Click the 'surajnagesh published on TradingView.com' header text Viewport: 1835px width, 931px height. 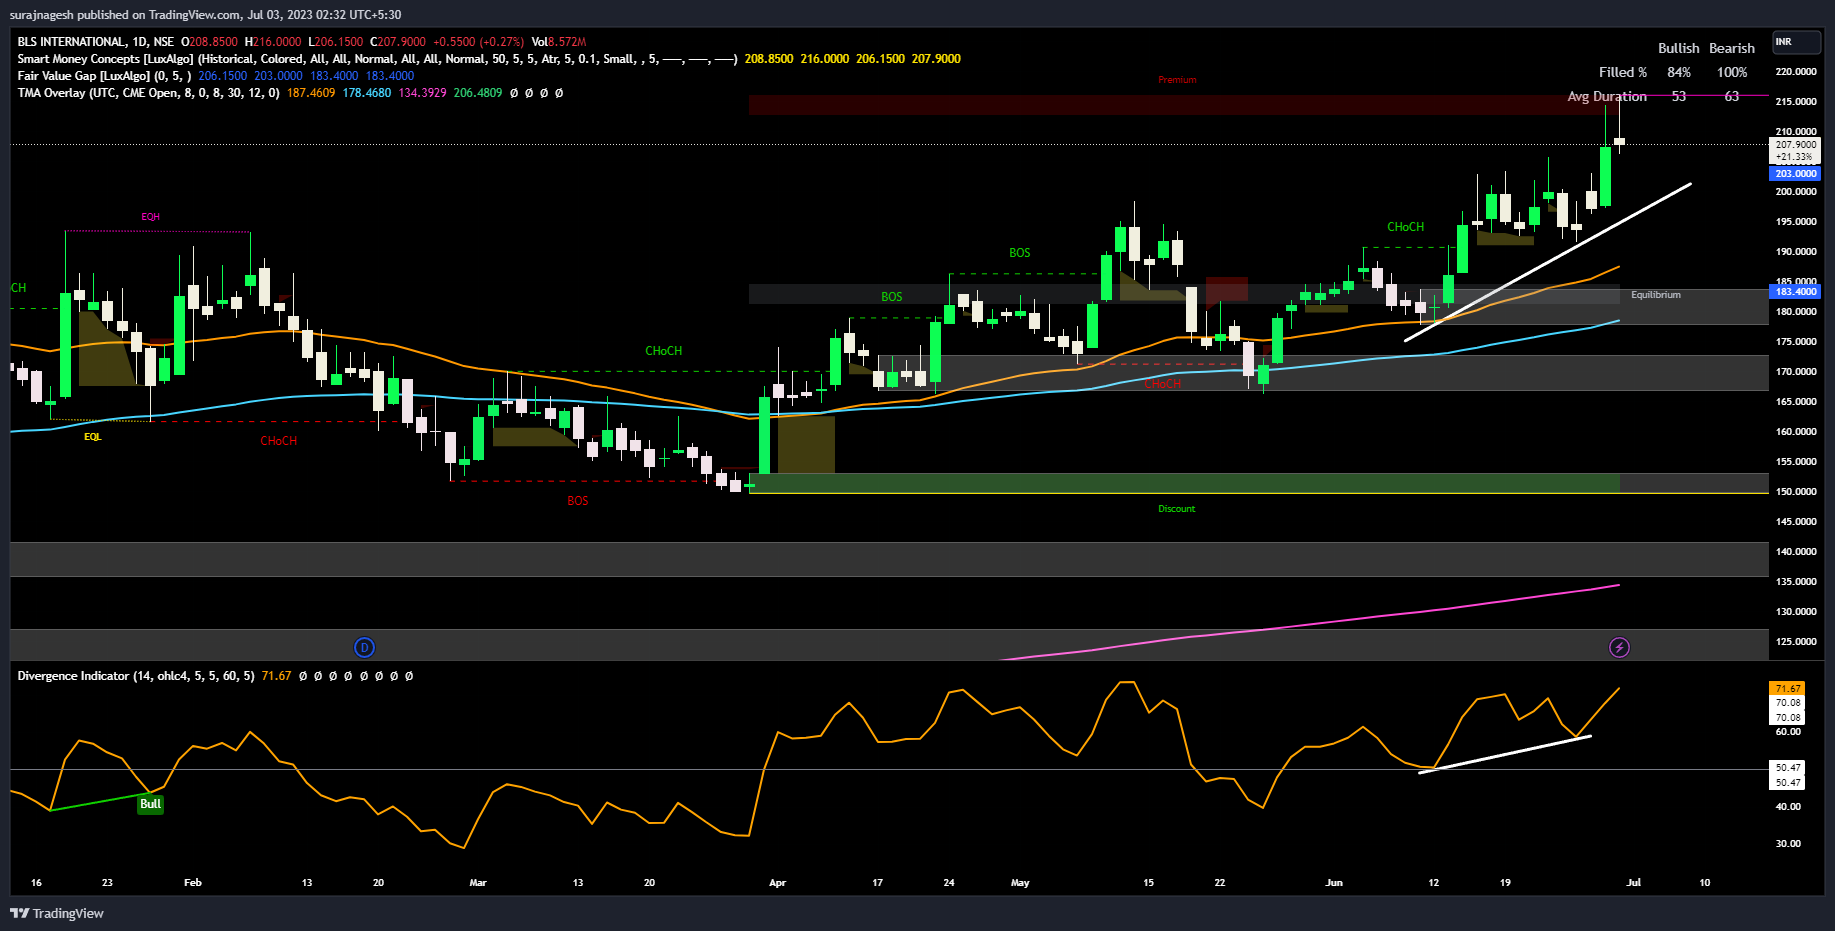[x=125, y=15]
